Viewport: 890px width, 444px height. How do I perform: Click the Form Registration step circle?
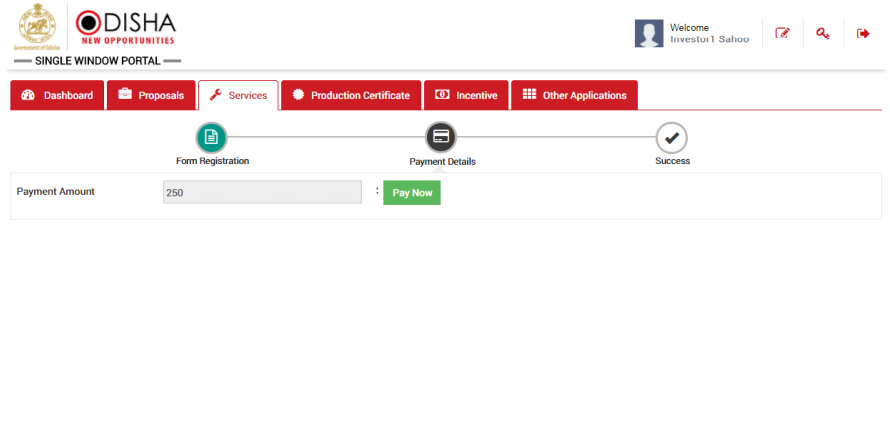click(x=211, y=137)
